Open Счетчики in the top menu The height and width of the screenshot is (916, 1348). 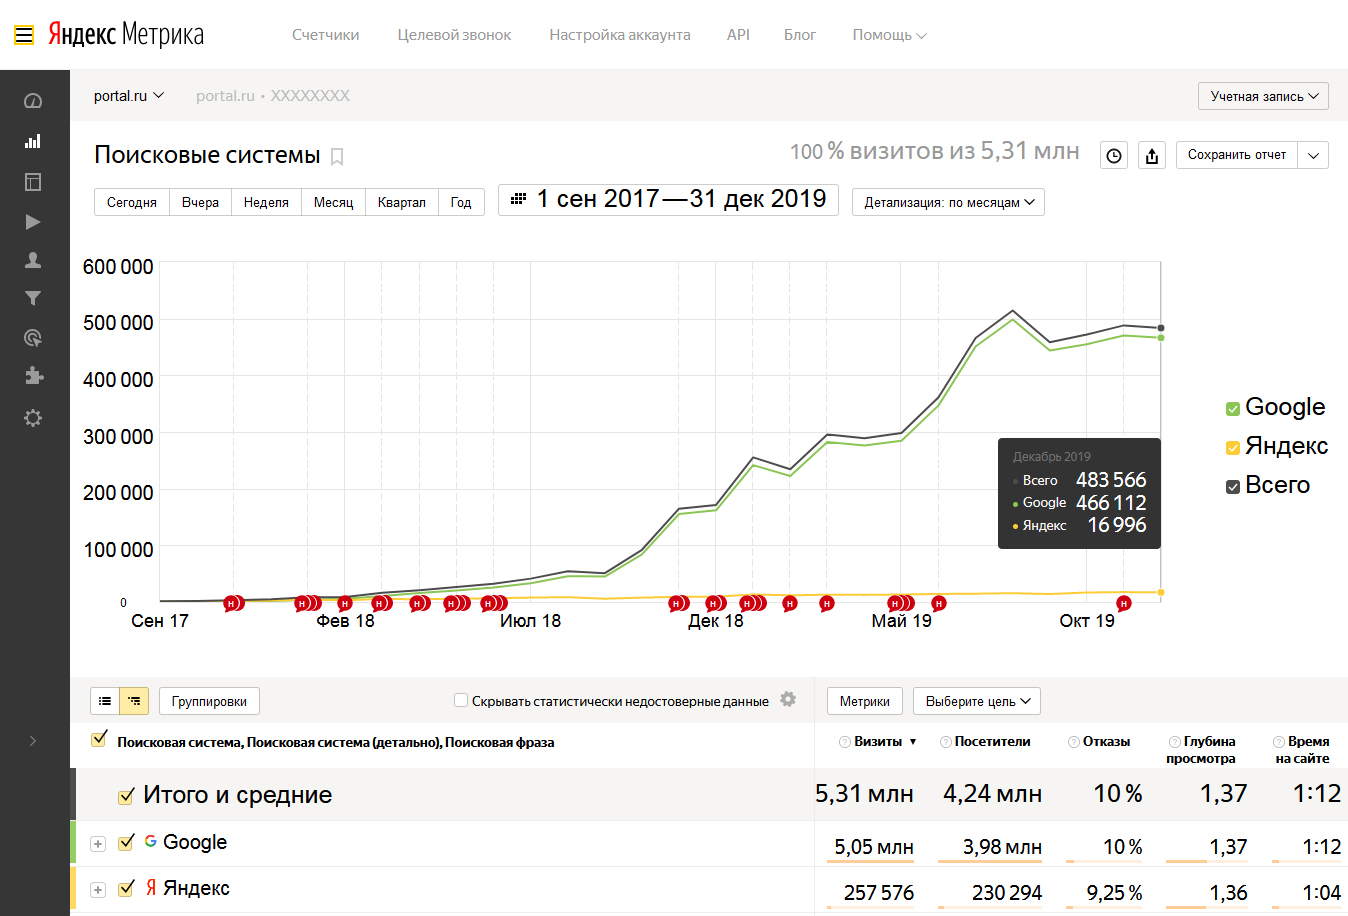click(x=325, y=35)
